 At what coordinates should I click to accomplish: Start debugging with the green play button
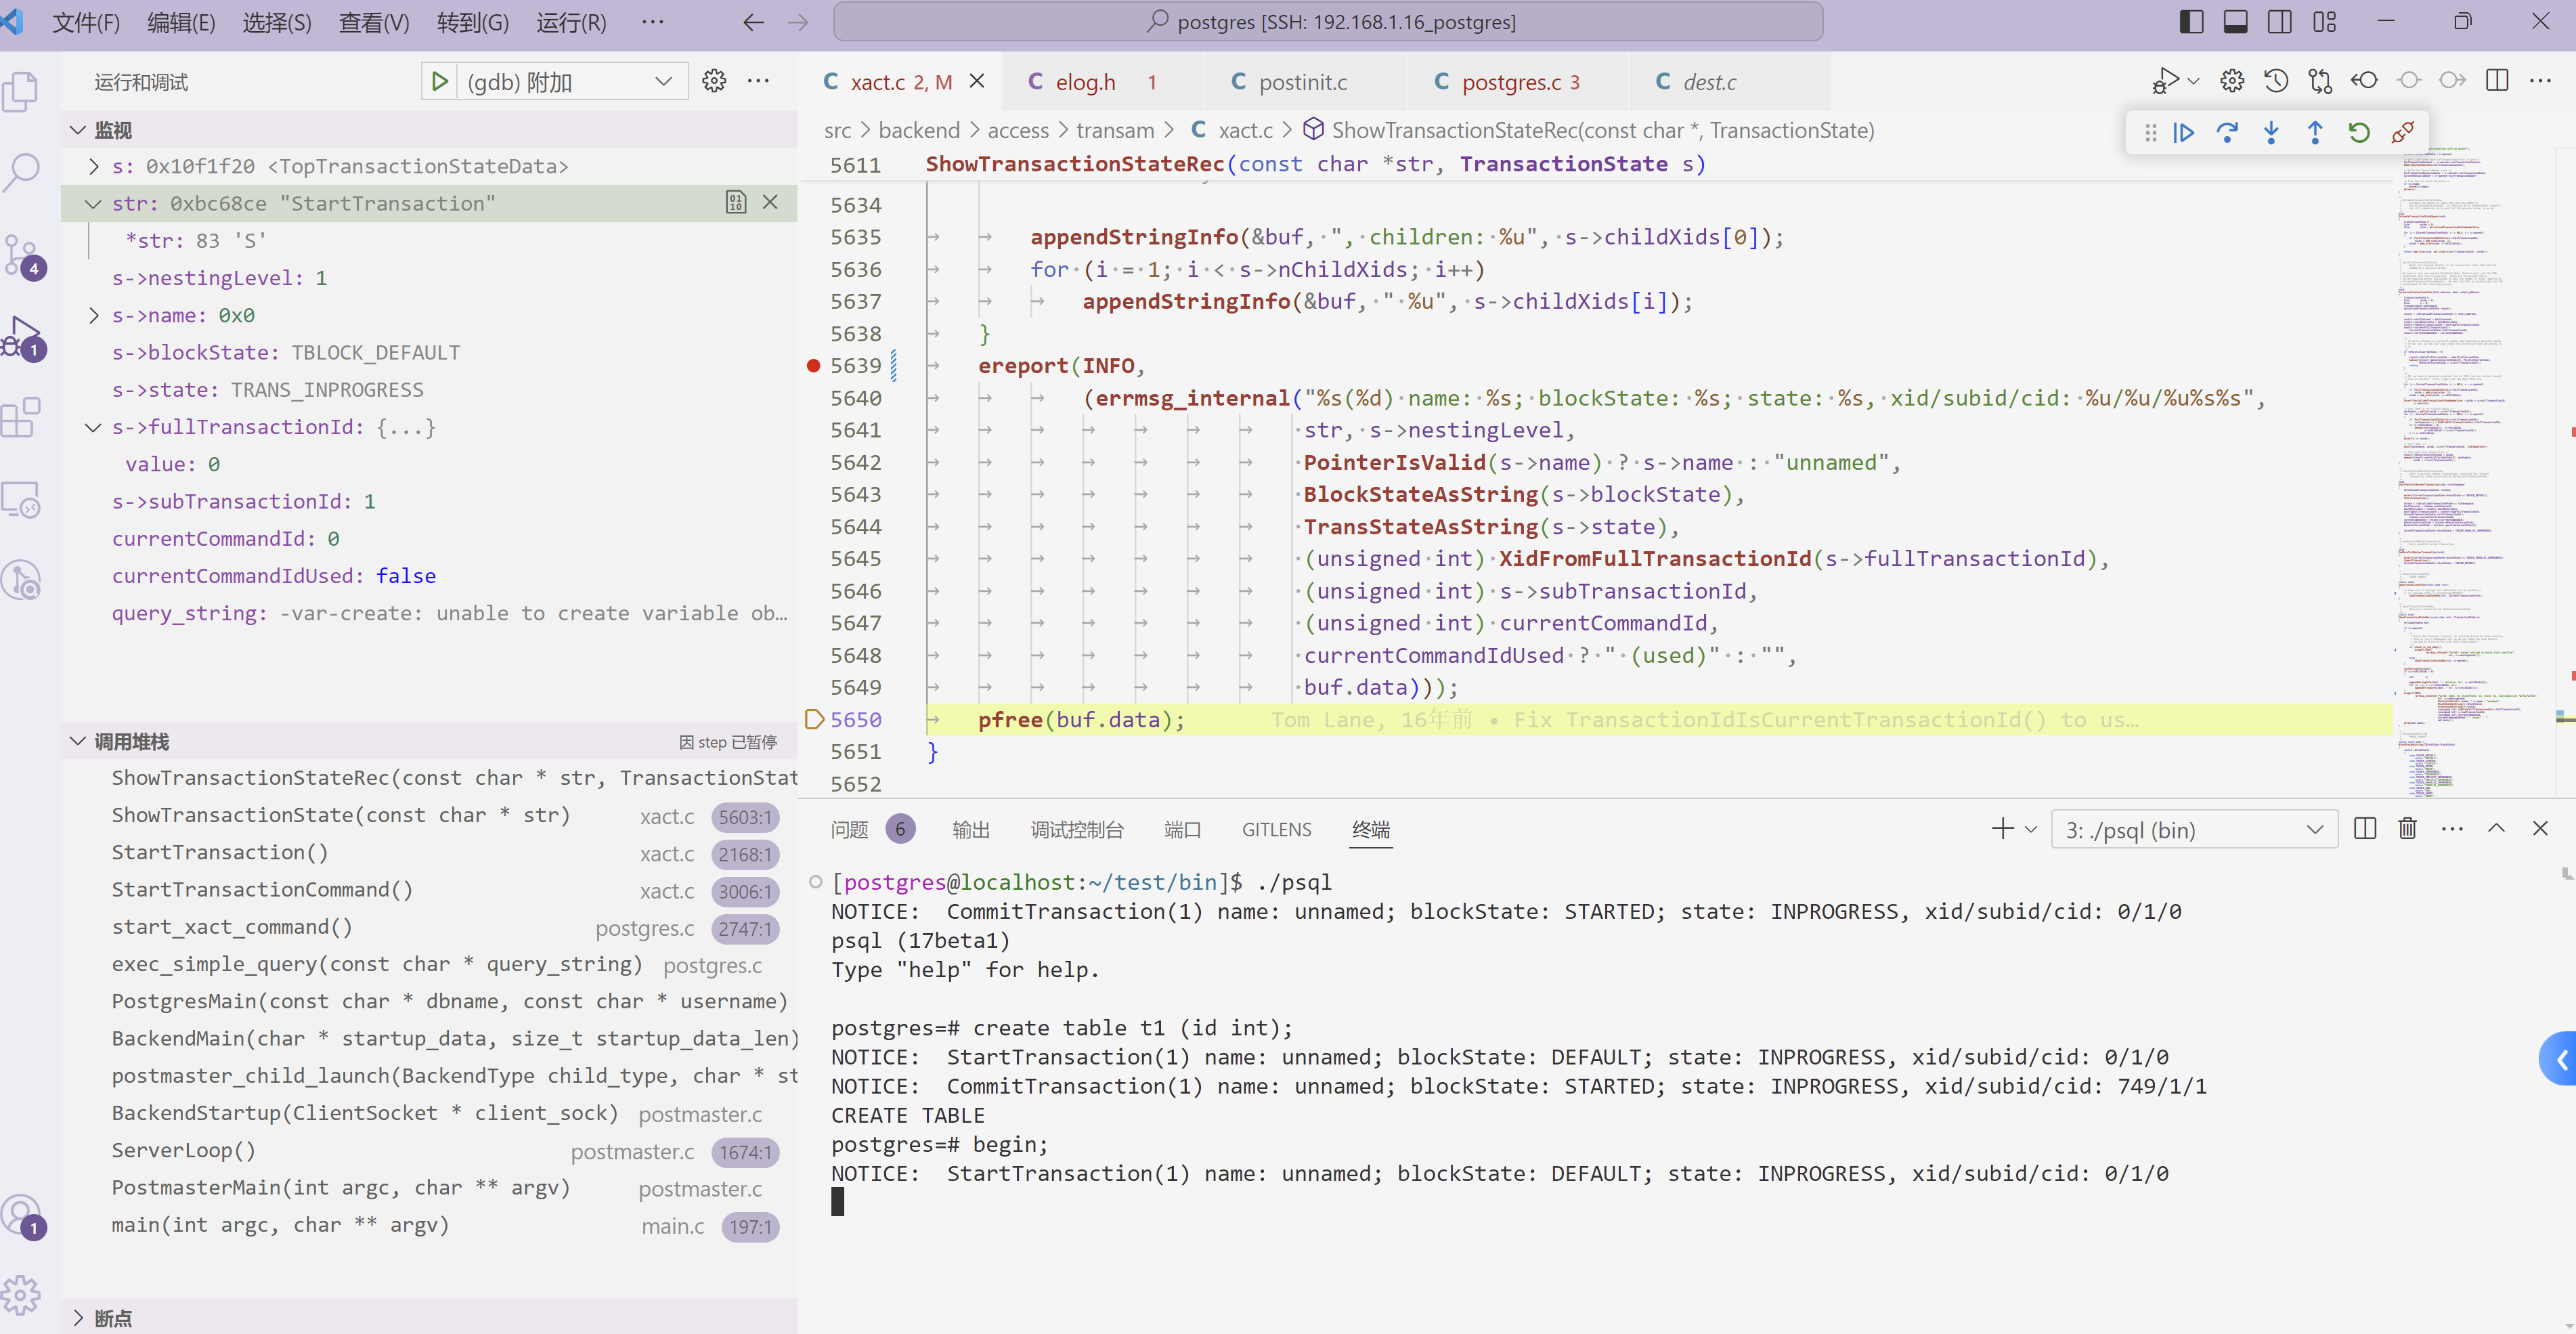click(439, 82)
